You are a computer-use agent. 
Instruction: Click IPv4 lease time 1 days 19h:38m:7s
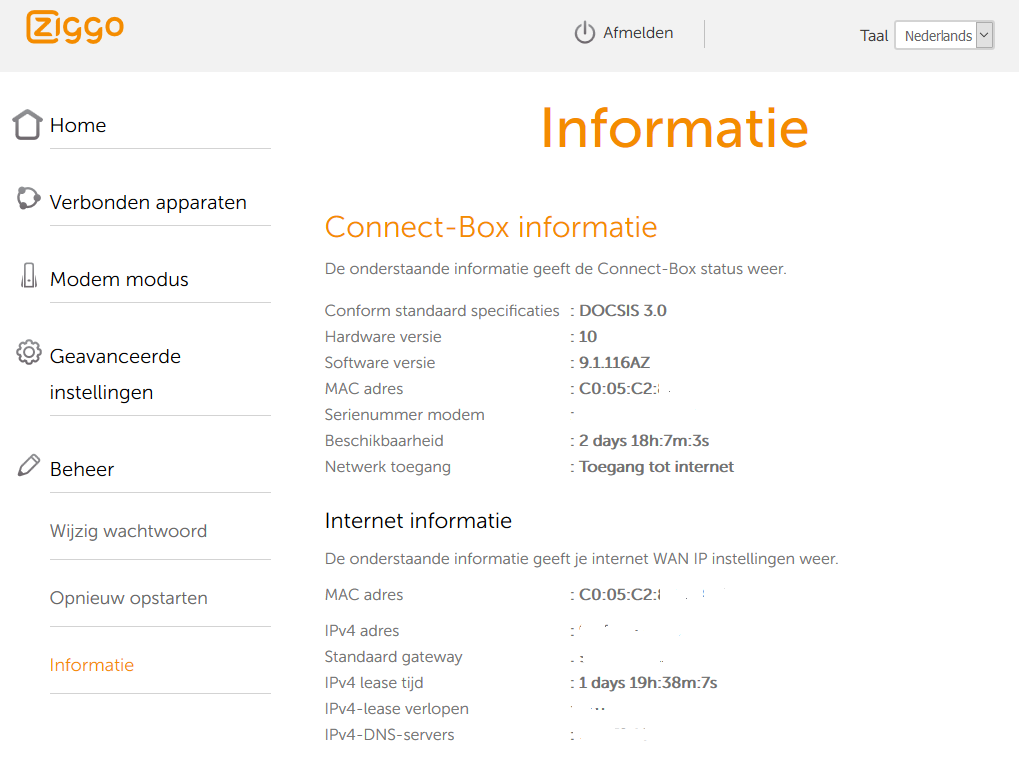648,682
